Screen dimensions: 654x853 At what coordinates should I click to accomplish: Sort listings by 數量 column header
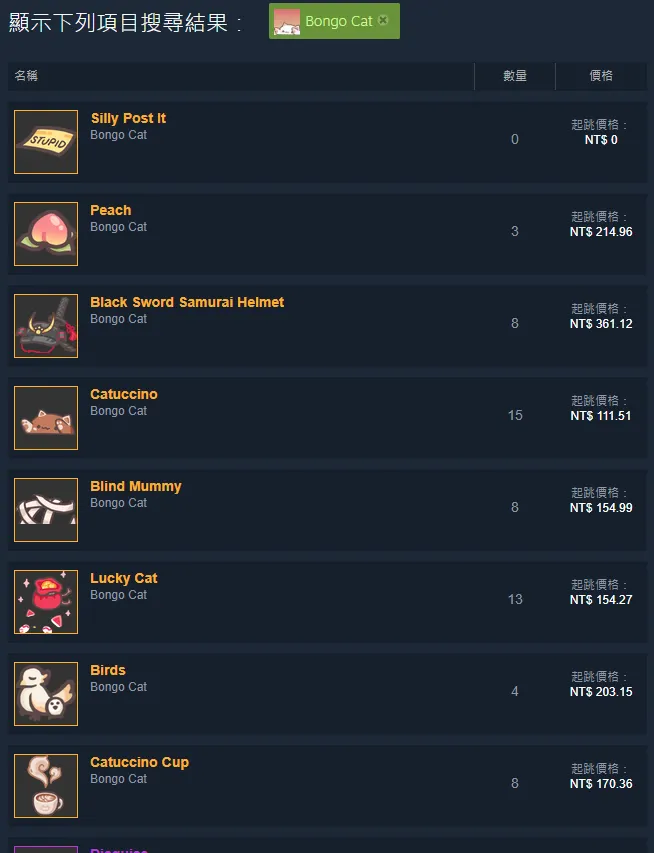(515, 76)
